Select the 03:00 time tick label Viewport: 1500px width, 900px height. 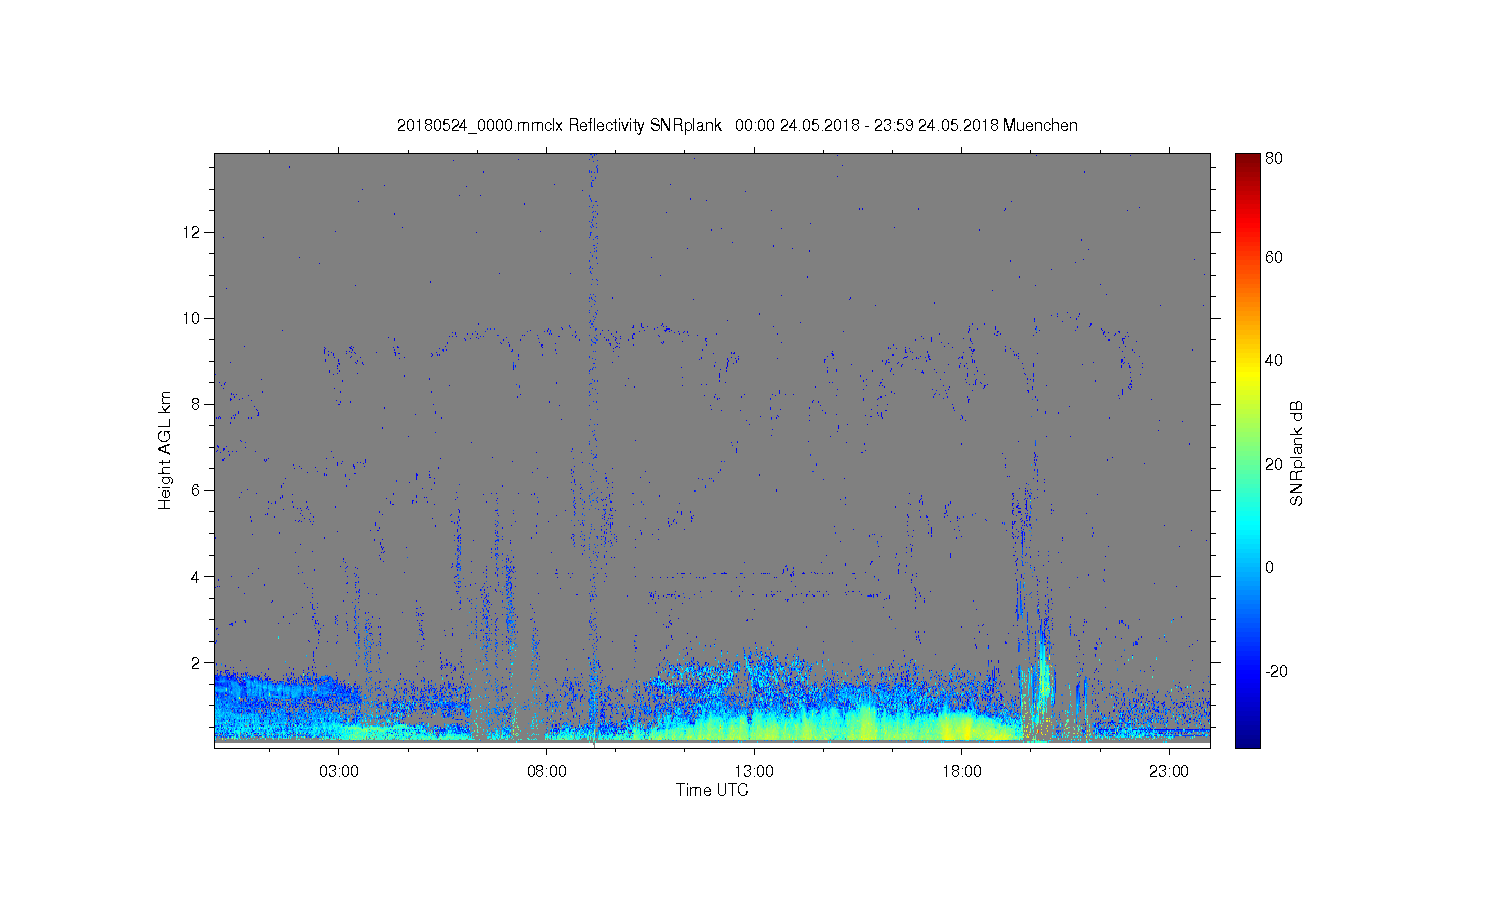click(339, 772)
